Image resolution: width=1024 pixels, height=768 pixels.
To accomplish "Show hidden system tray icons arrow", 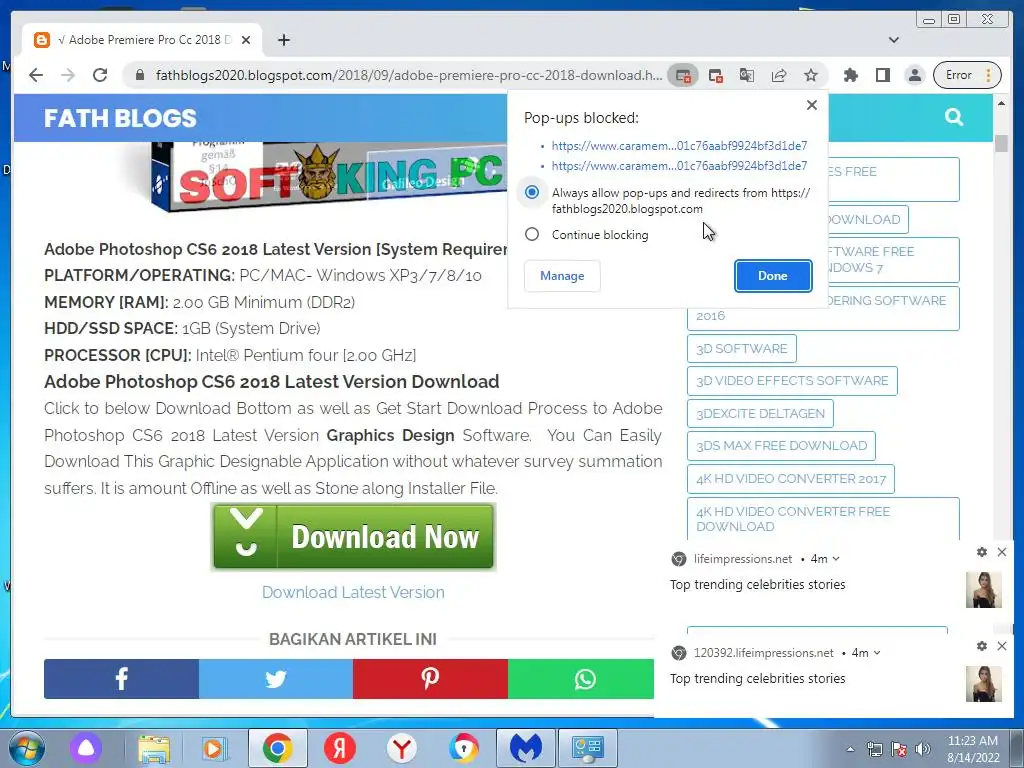I will click(850, 749).
